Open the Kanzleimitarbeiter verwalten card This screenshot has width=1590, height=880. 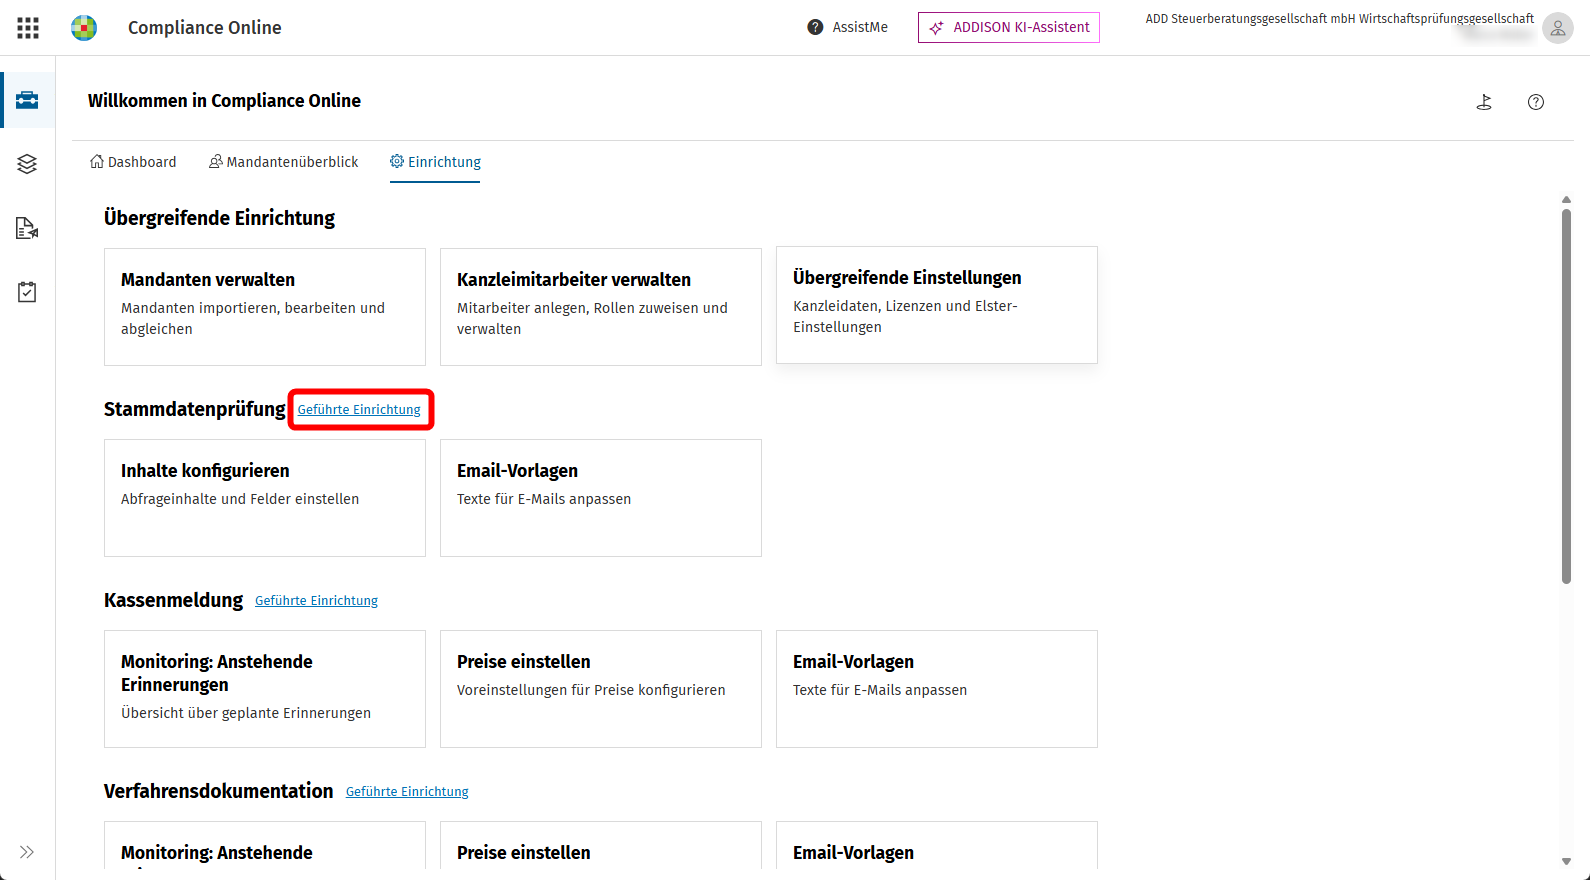pos(601,307)
